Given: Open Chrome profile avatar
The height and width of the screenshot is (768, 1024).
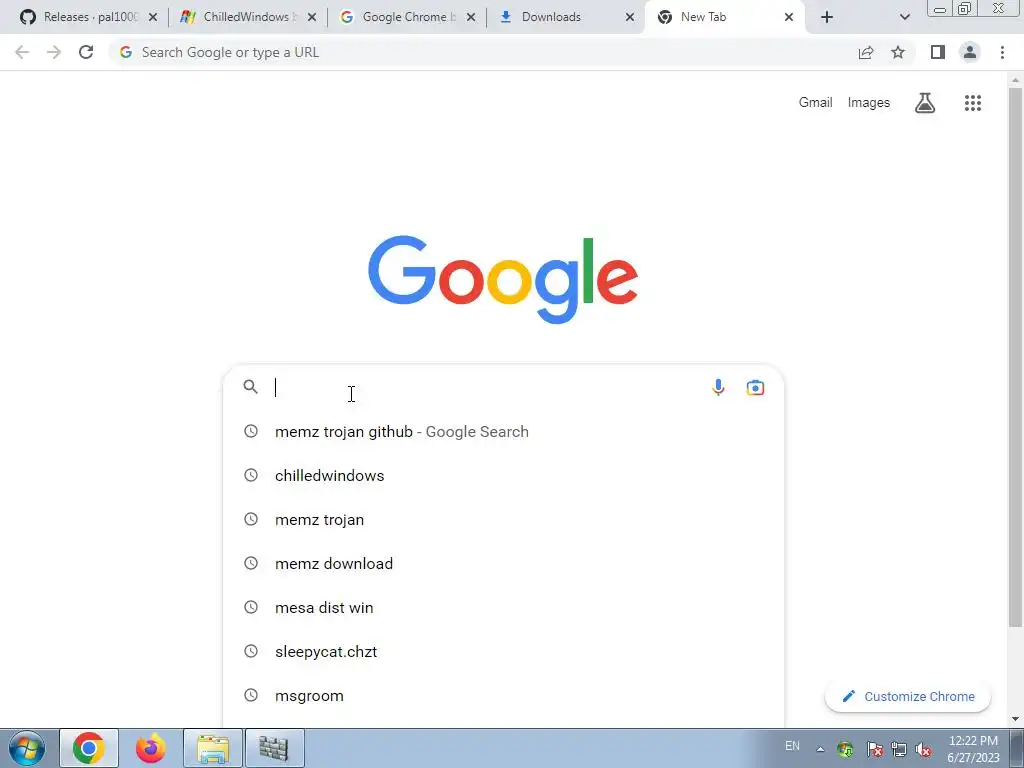Looking at the screenshot, I should pyautogui.click(x=970, y=52).
